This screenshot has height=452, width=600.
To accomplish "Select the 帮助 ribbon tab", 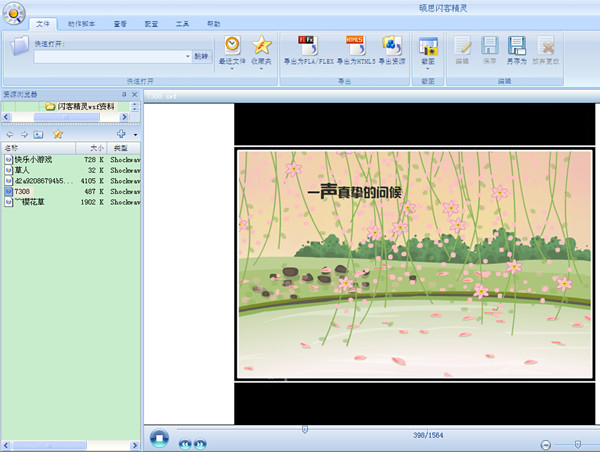I will 214,24.
